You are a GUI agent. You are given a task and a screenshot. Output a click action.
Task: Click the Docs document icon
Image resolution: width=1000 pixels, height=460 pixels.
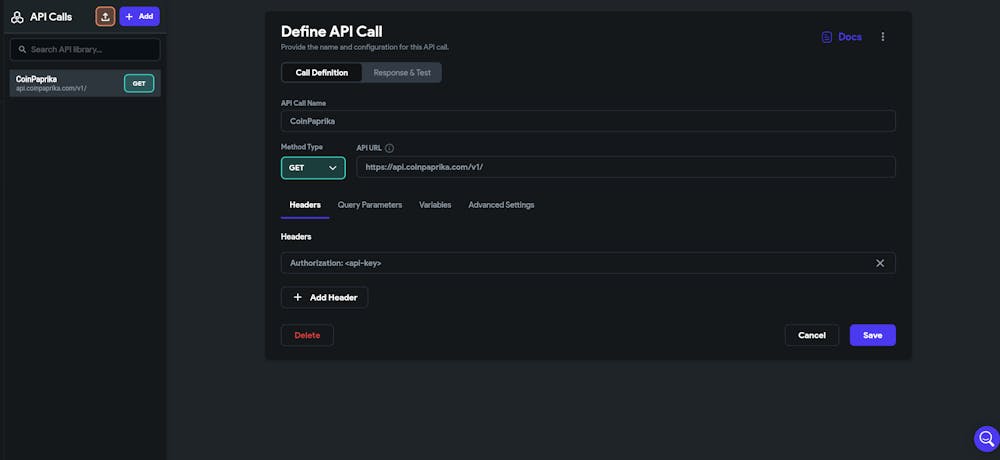[x=827, y=37]
